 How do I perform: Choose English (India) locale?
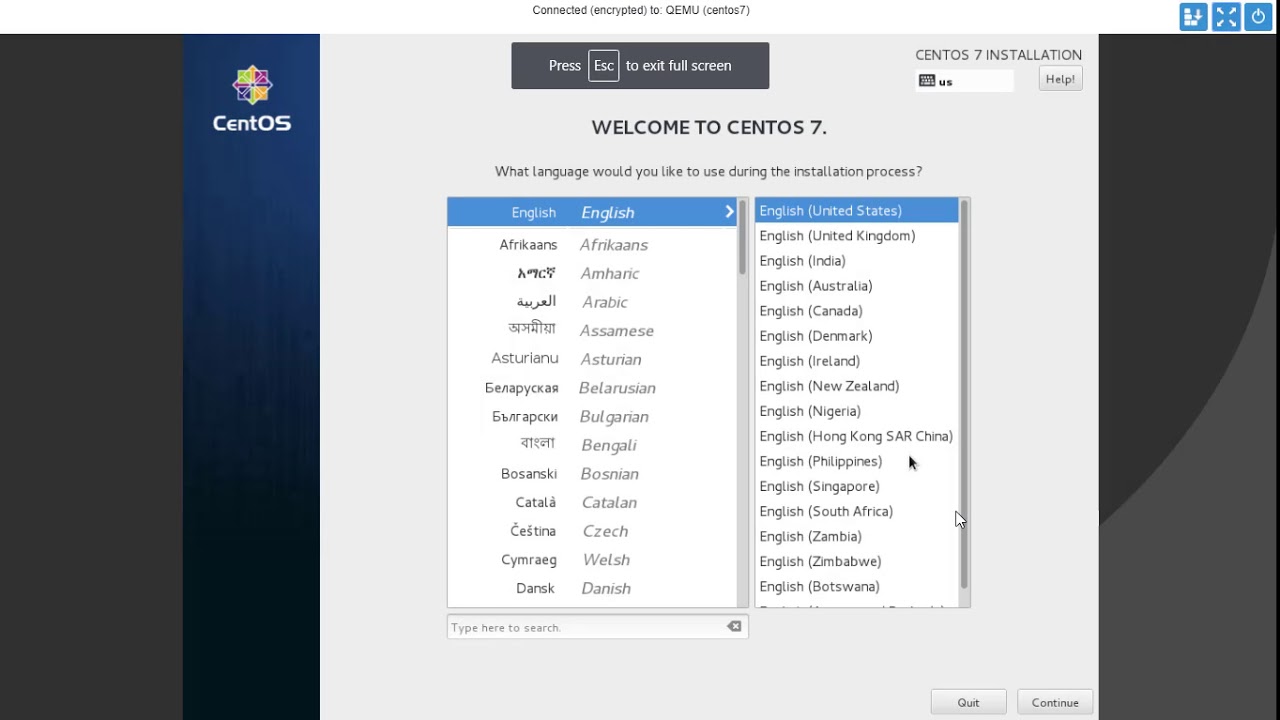click(857, 260)
